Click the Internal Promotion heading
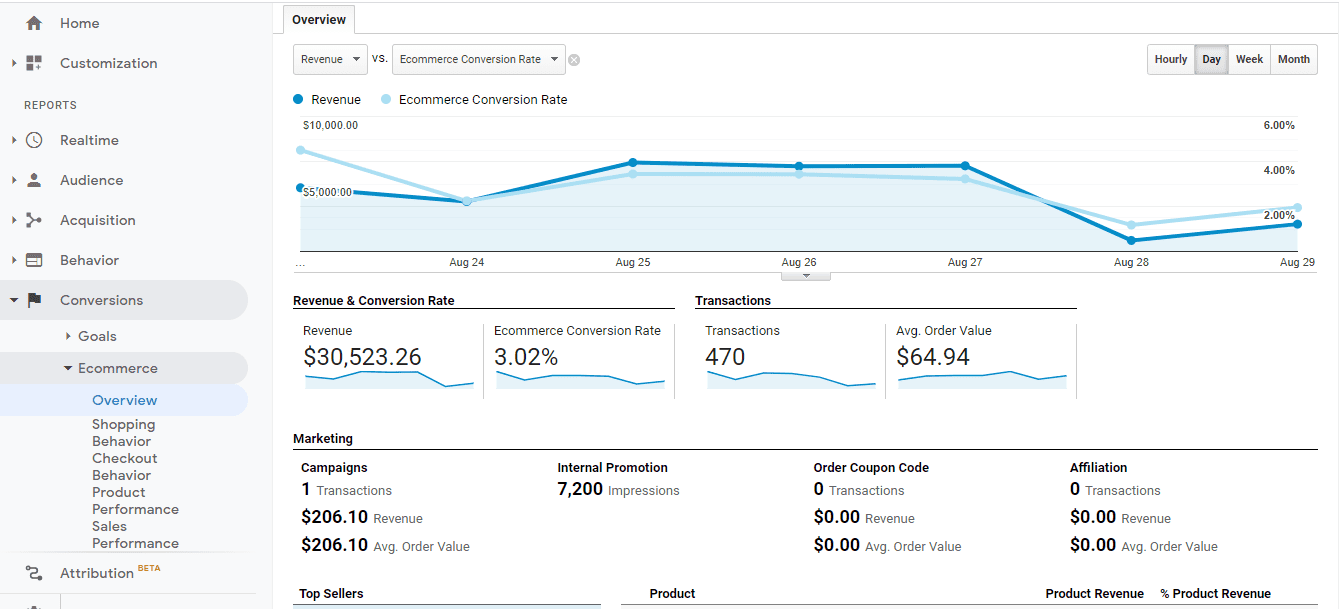The width and height of the screenshot is (1339, 609). (612, 467)
